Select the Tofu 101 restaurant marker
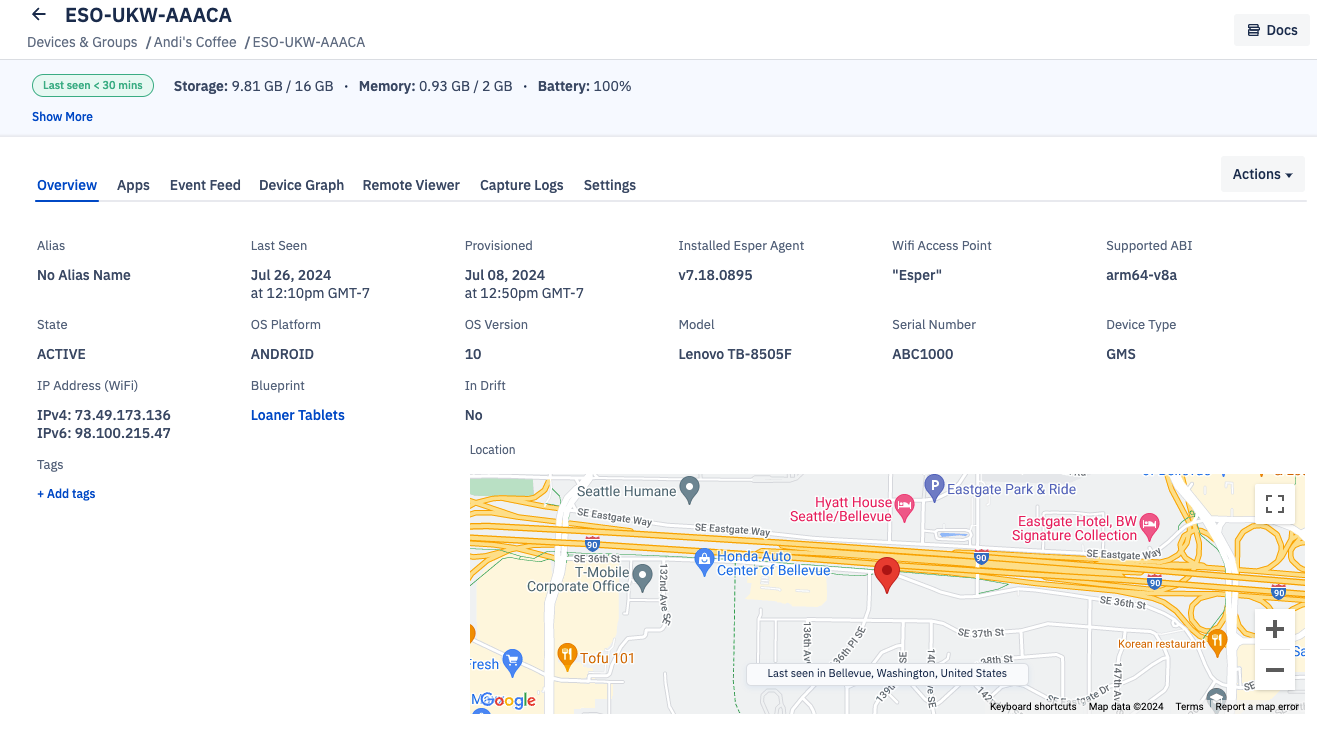The width and height of the screenshot is (1317, 748). pyautogui.click(x=566, y=656)
